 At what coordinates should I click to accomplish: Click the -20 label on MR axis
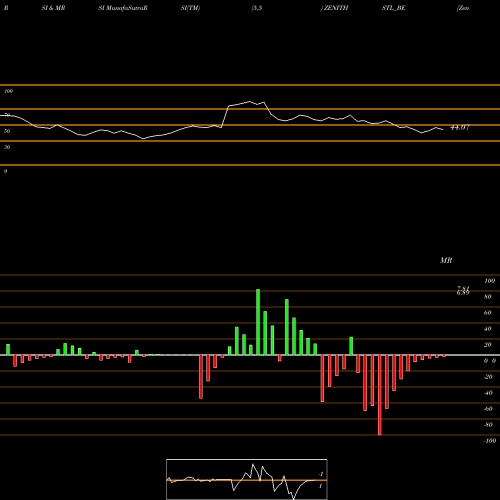coord(488,377)
